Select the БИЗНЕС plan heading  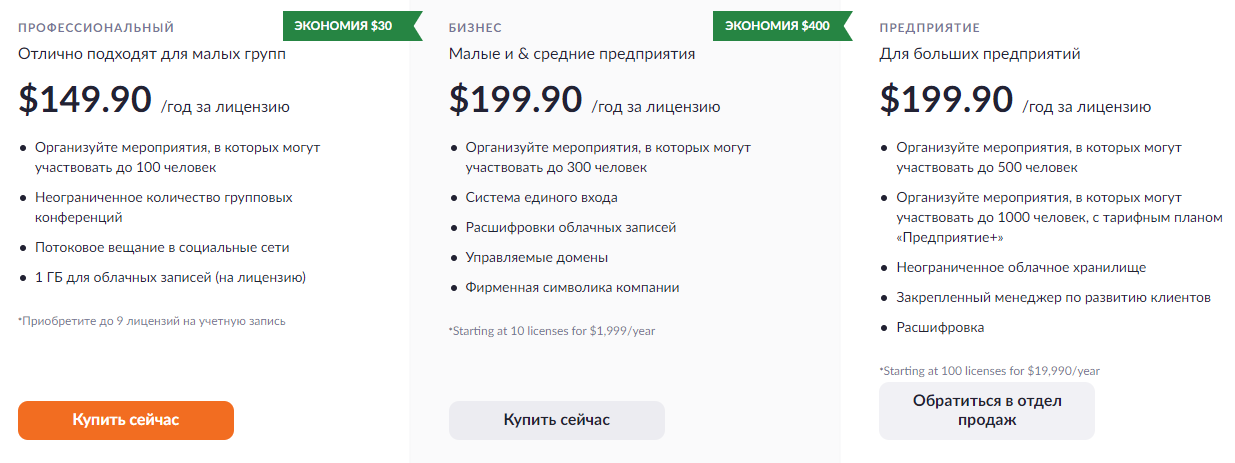(x=475, y=28)
